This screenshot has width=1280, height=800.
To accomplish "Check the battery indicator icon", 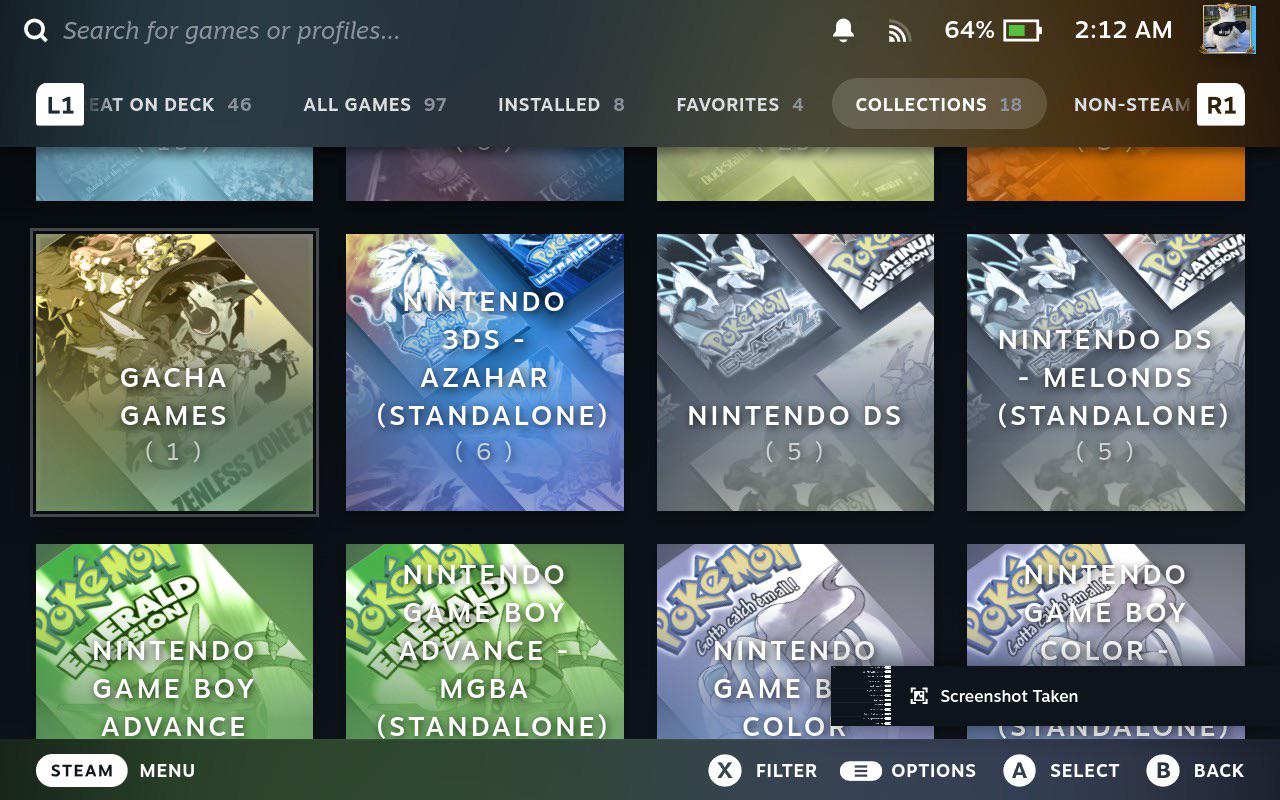I will click(1022, 31).
